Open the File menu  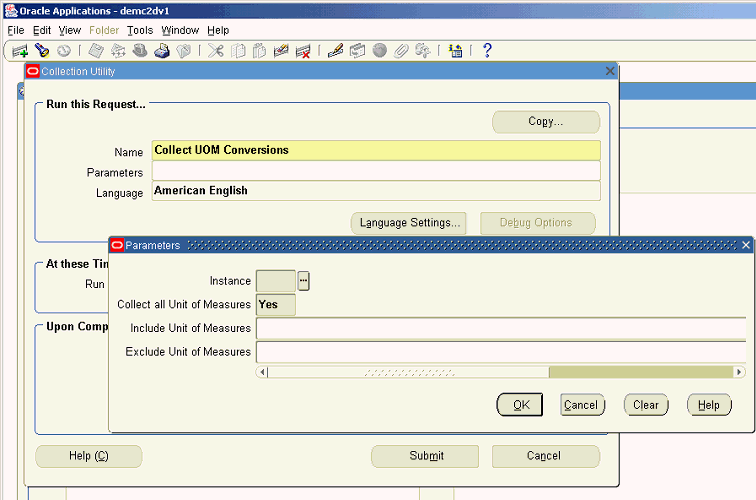tap(15, 30)
